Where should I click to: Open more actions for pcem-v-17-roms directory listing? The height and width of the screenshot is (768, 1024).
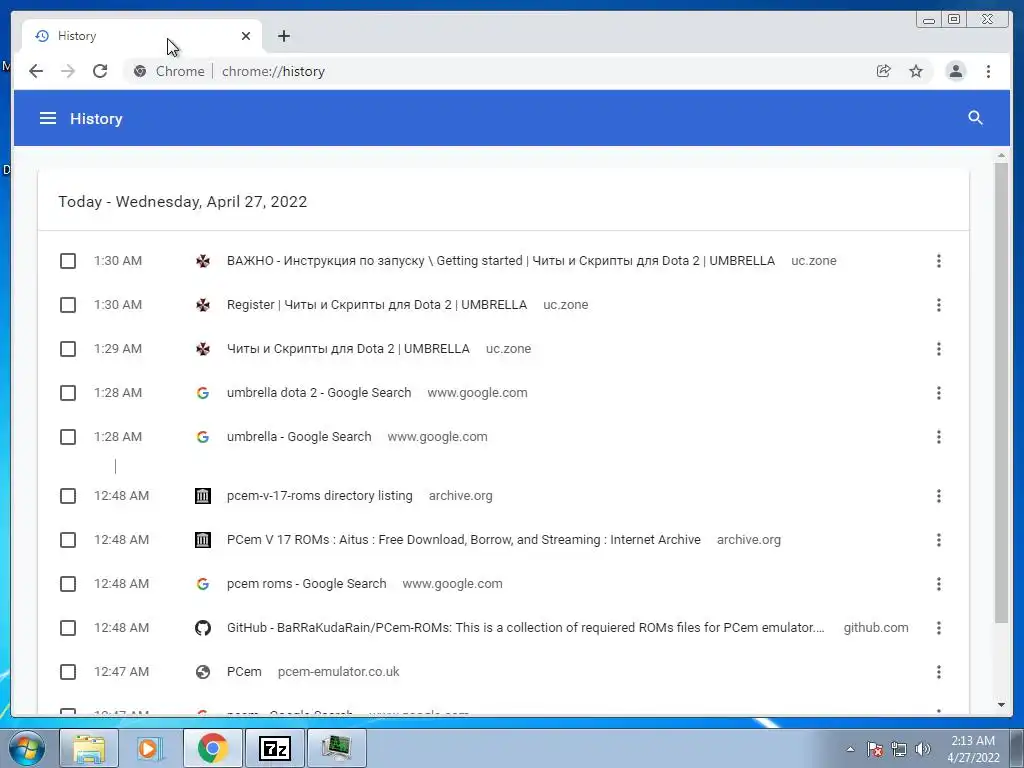pyautogui.click(x=938, y=496)
